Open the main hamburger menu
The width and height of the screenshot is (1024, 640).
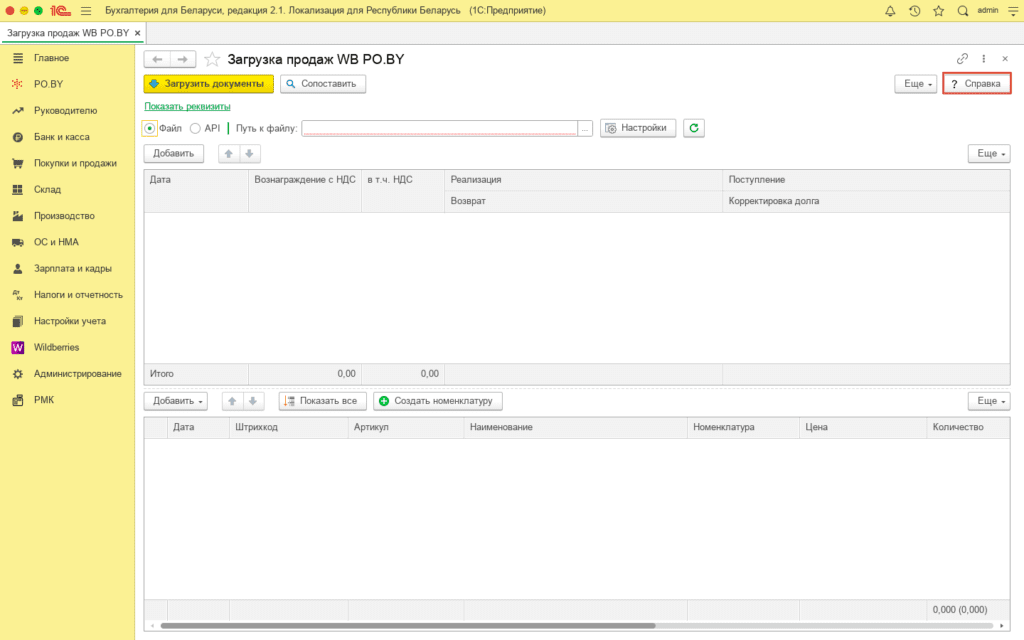(85, 10)
